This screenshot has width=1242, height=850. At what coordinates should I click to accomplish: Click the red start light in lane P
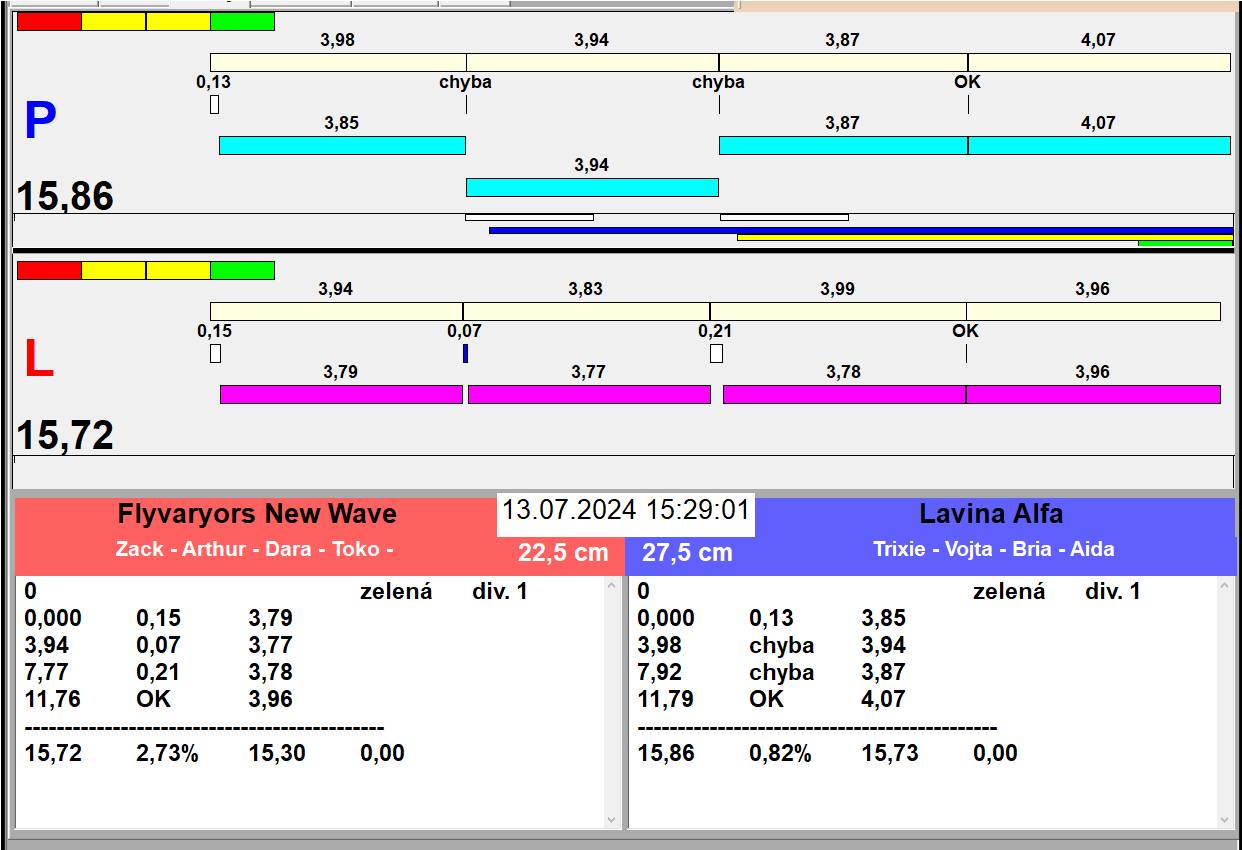point(49,21)
